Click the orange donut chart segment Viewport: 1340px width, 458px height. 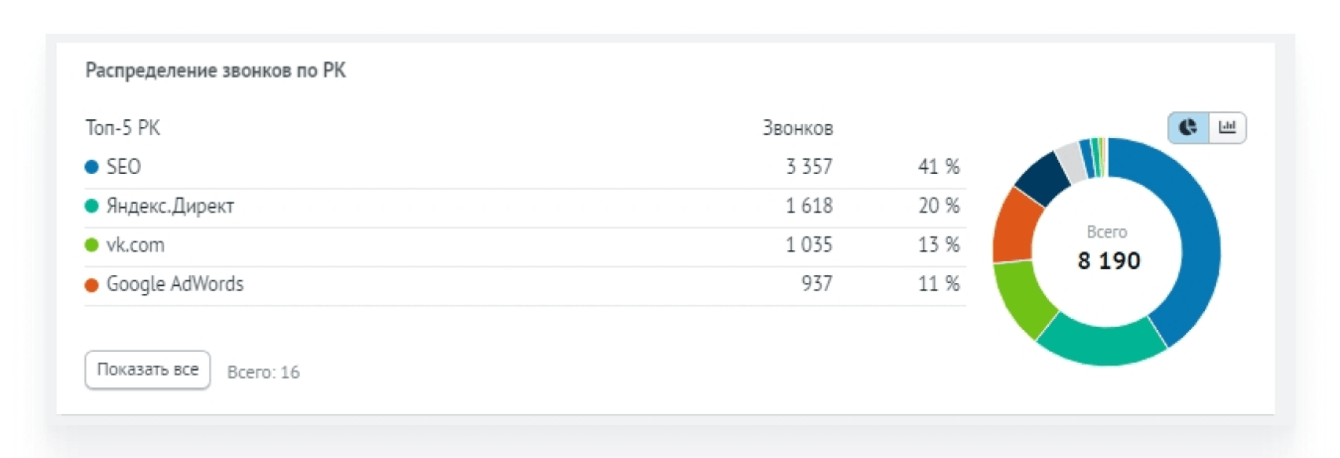coord(1013,224)
